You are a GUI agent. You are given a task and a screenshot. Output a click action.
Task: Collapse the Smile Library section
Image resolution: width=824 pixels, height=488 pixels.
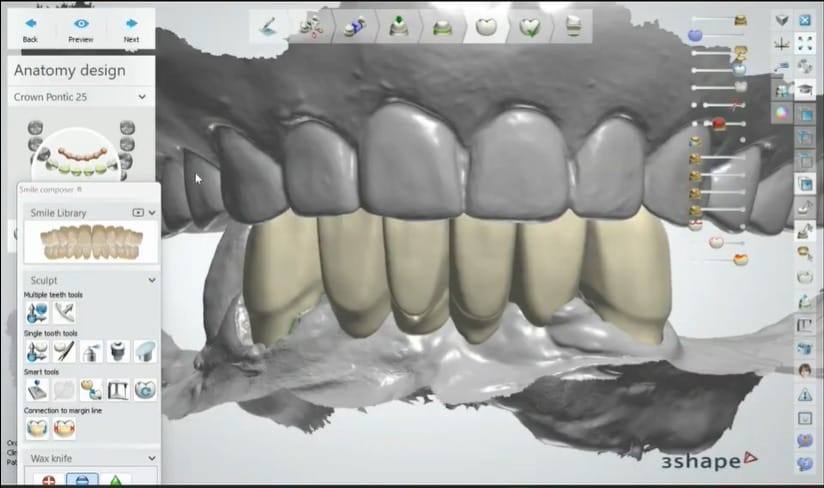point(152,213)
